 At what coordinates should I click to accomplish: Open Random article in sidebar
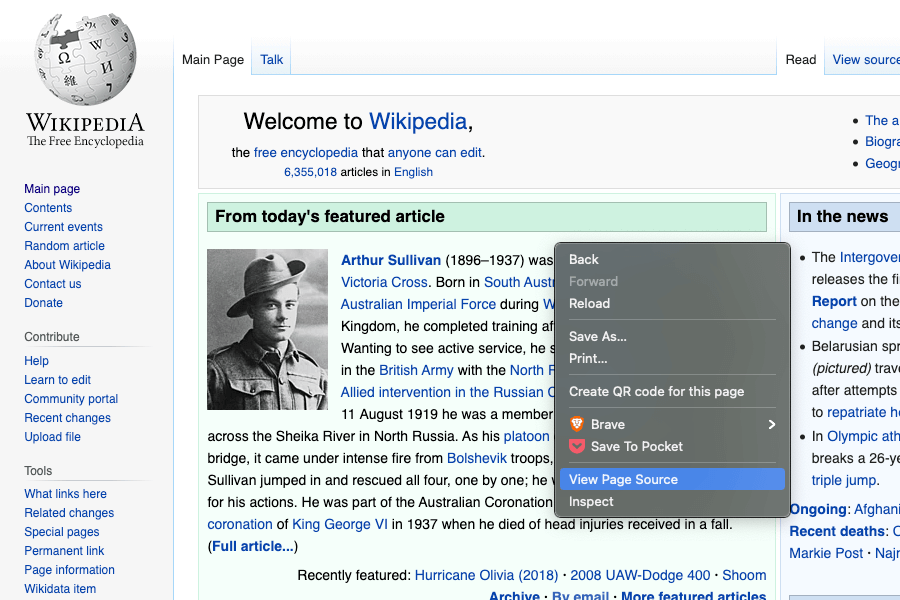pos(64,246)
